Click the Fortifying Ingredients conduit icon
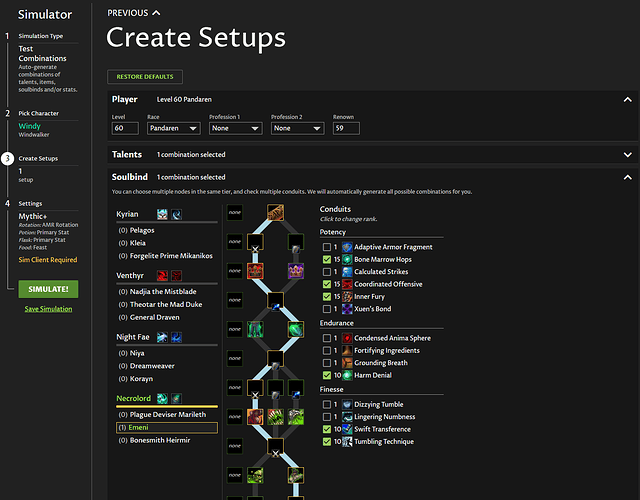Screen dimensions: 640x500 point(347,350)
